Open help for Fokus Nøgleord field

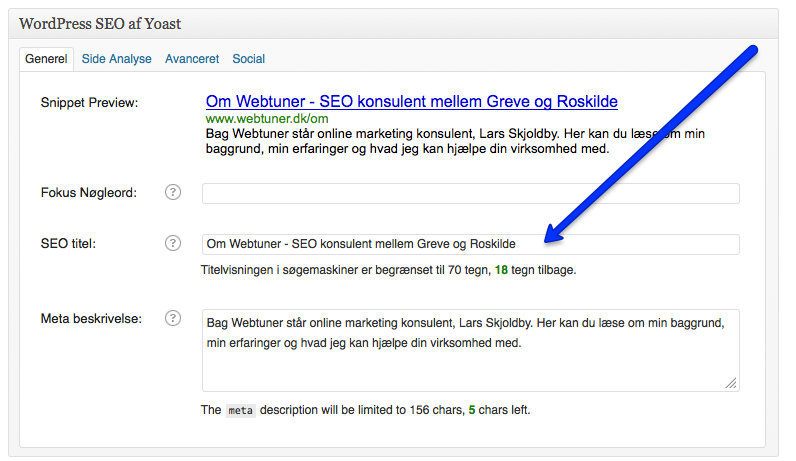point(173,192)
